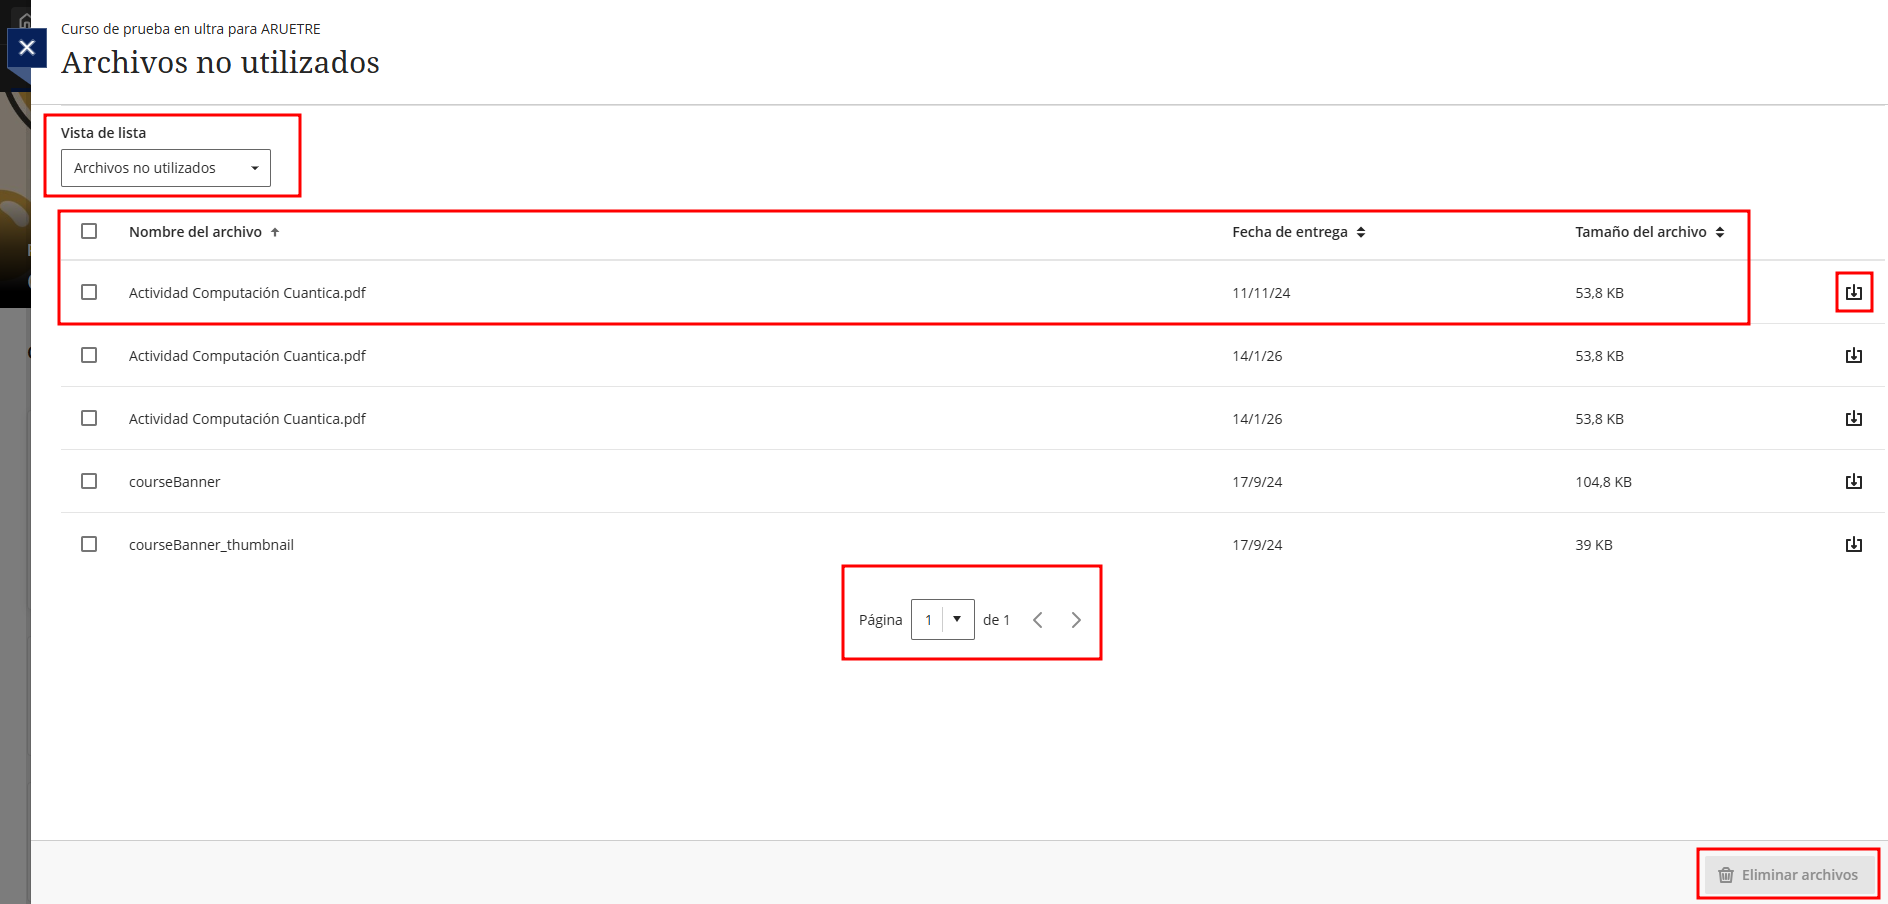Check the box for courseBanner

point(89,481)
